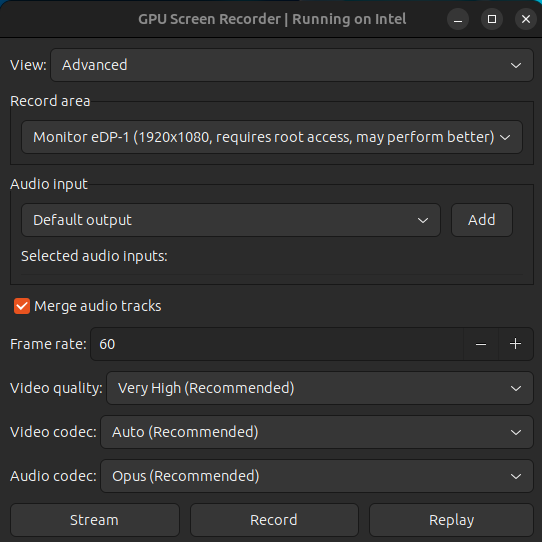Click the "View:" label
542x542 pixels.
point(28,65)
